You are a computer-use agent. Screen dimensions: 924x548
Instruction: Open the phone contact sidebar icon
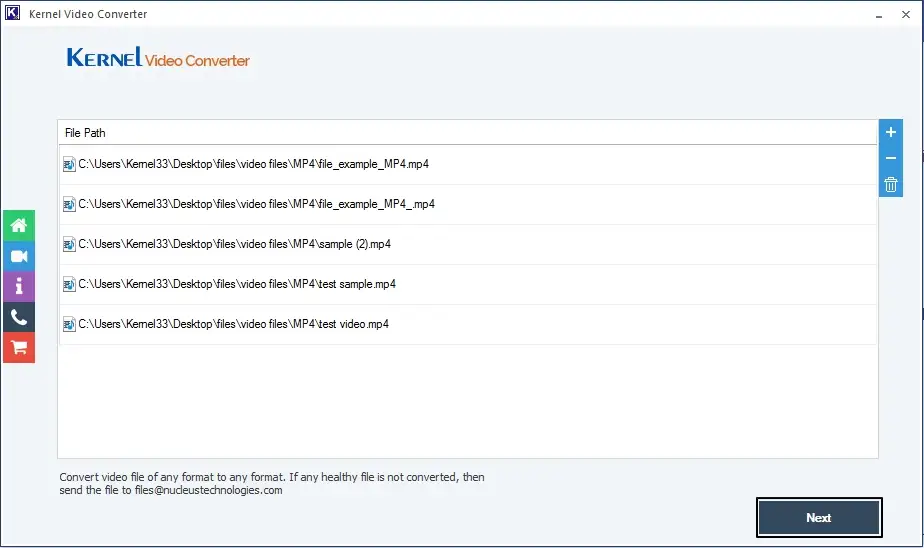[19, 317]
